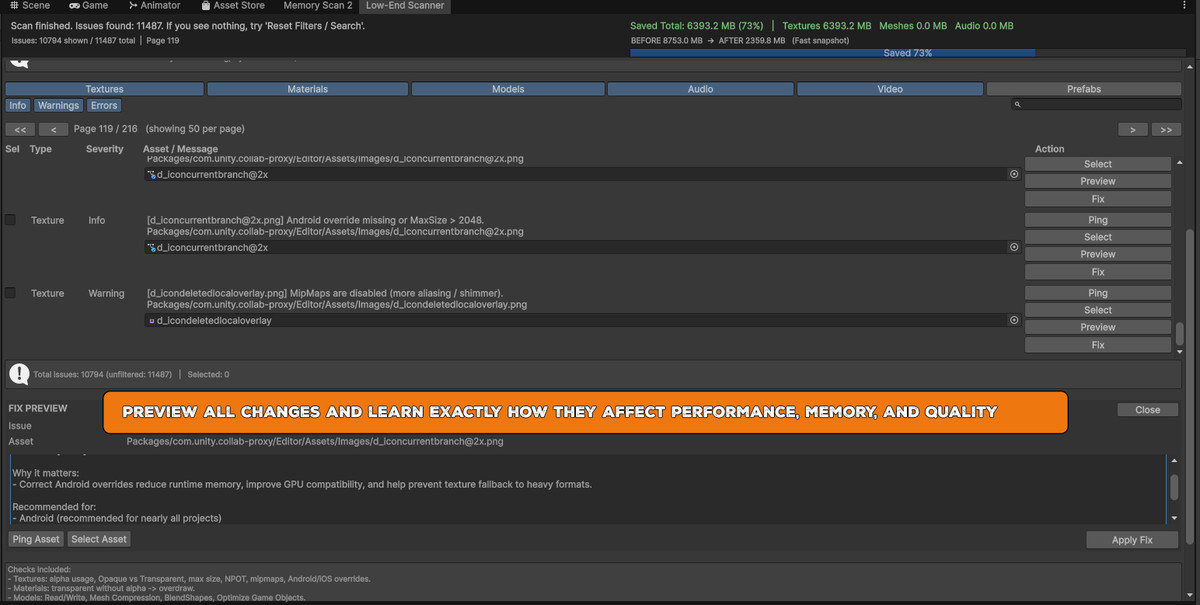This screenshot has height=605, width=1200.
Task: Check the Info texture row checkbox
Action: [11, 220]
